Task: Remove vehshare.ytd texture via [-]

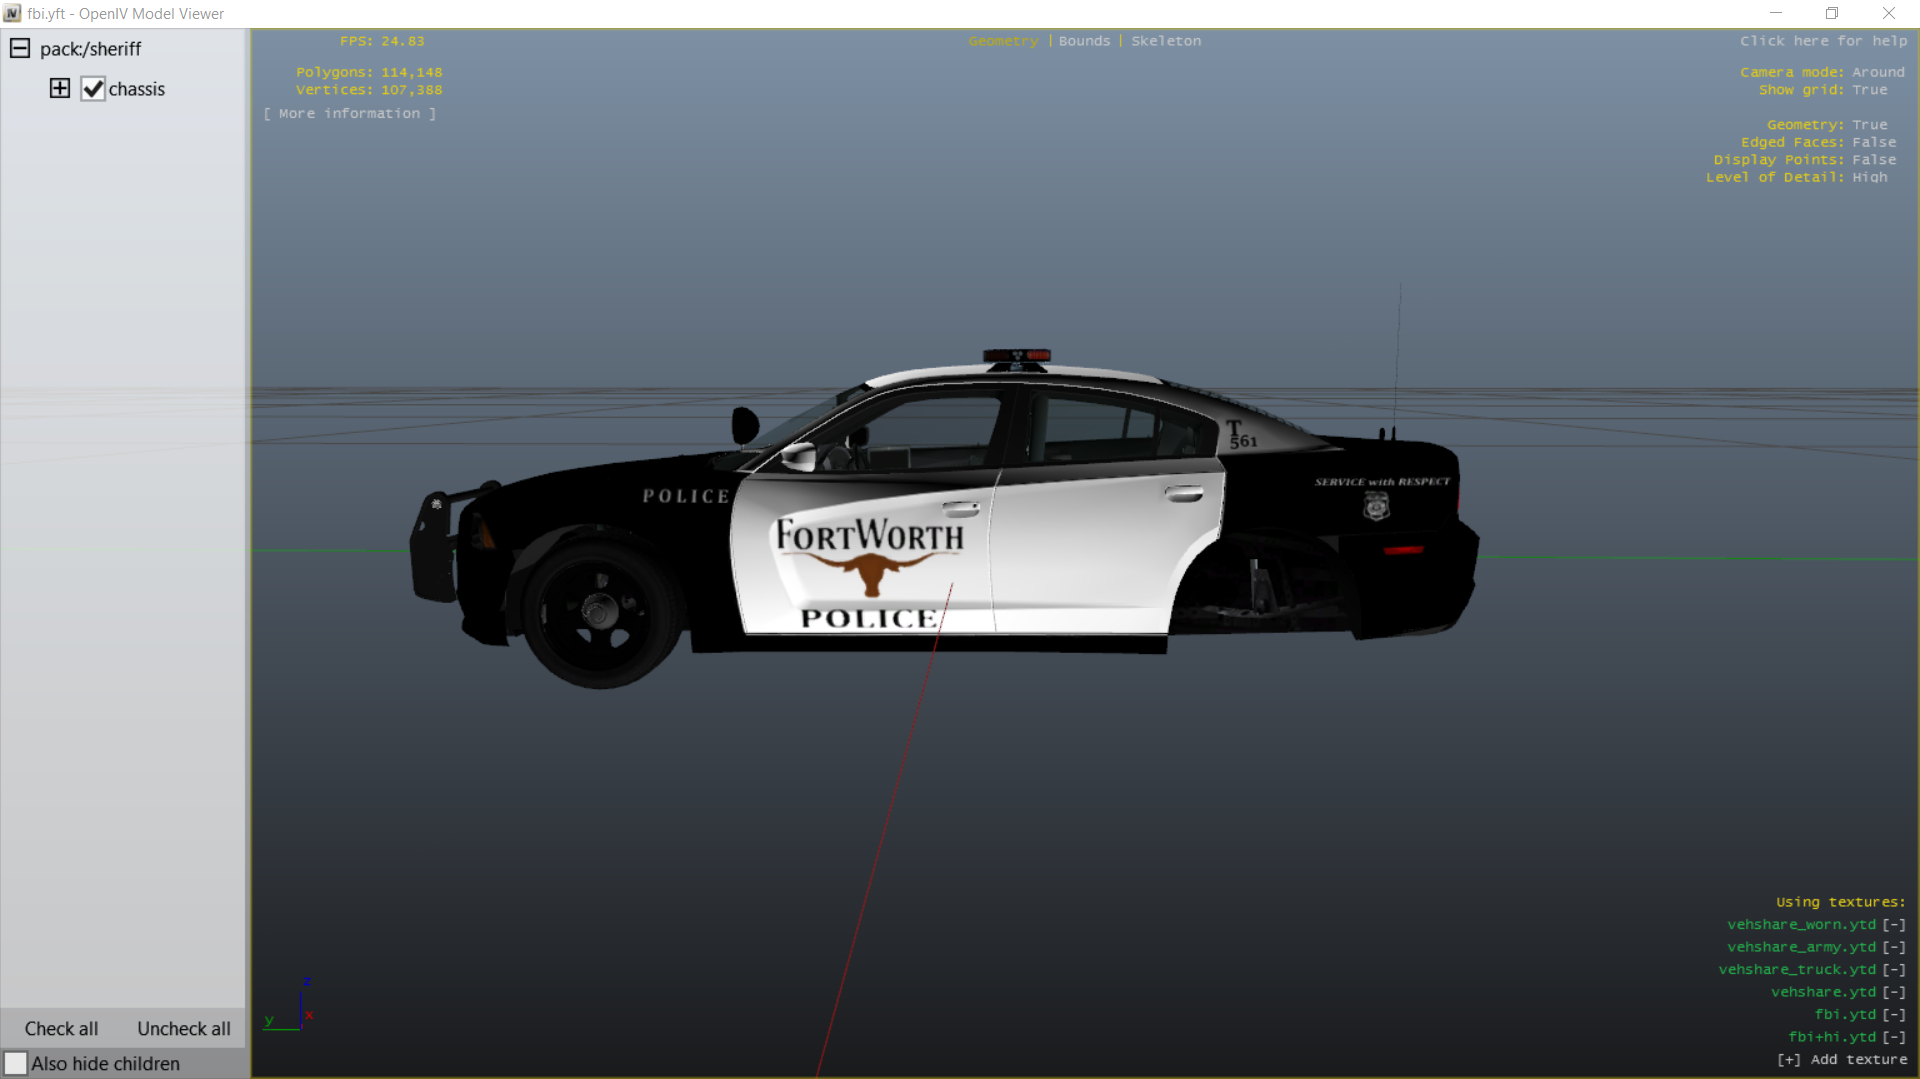Action: pos(1894,992)
